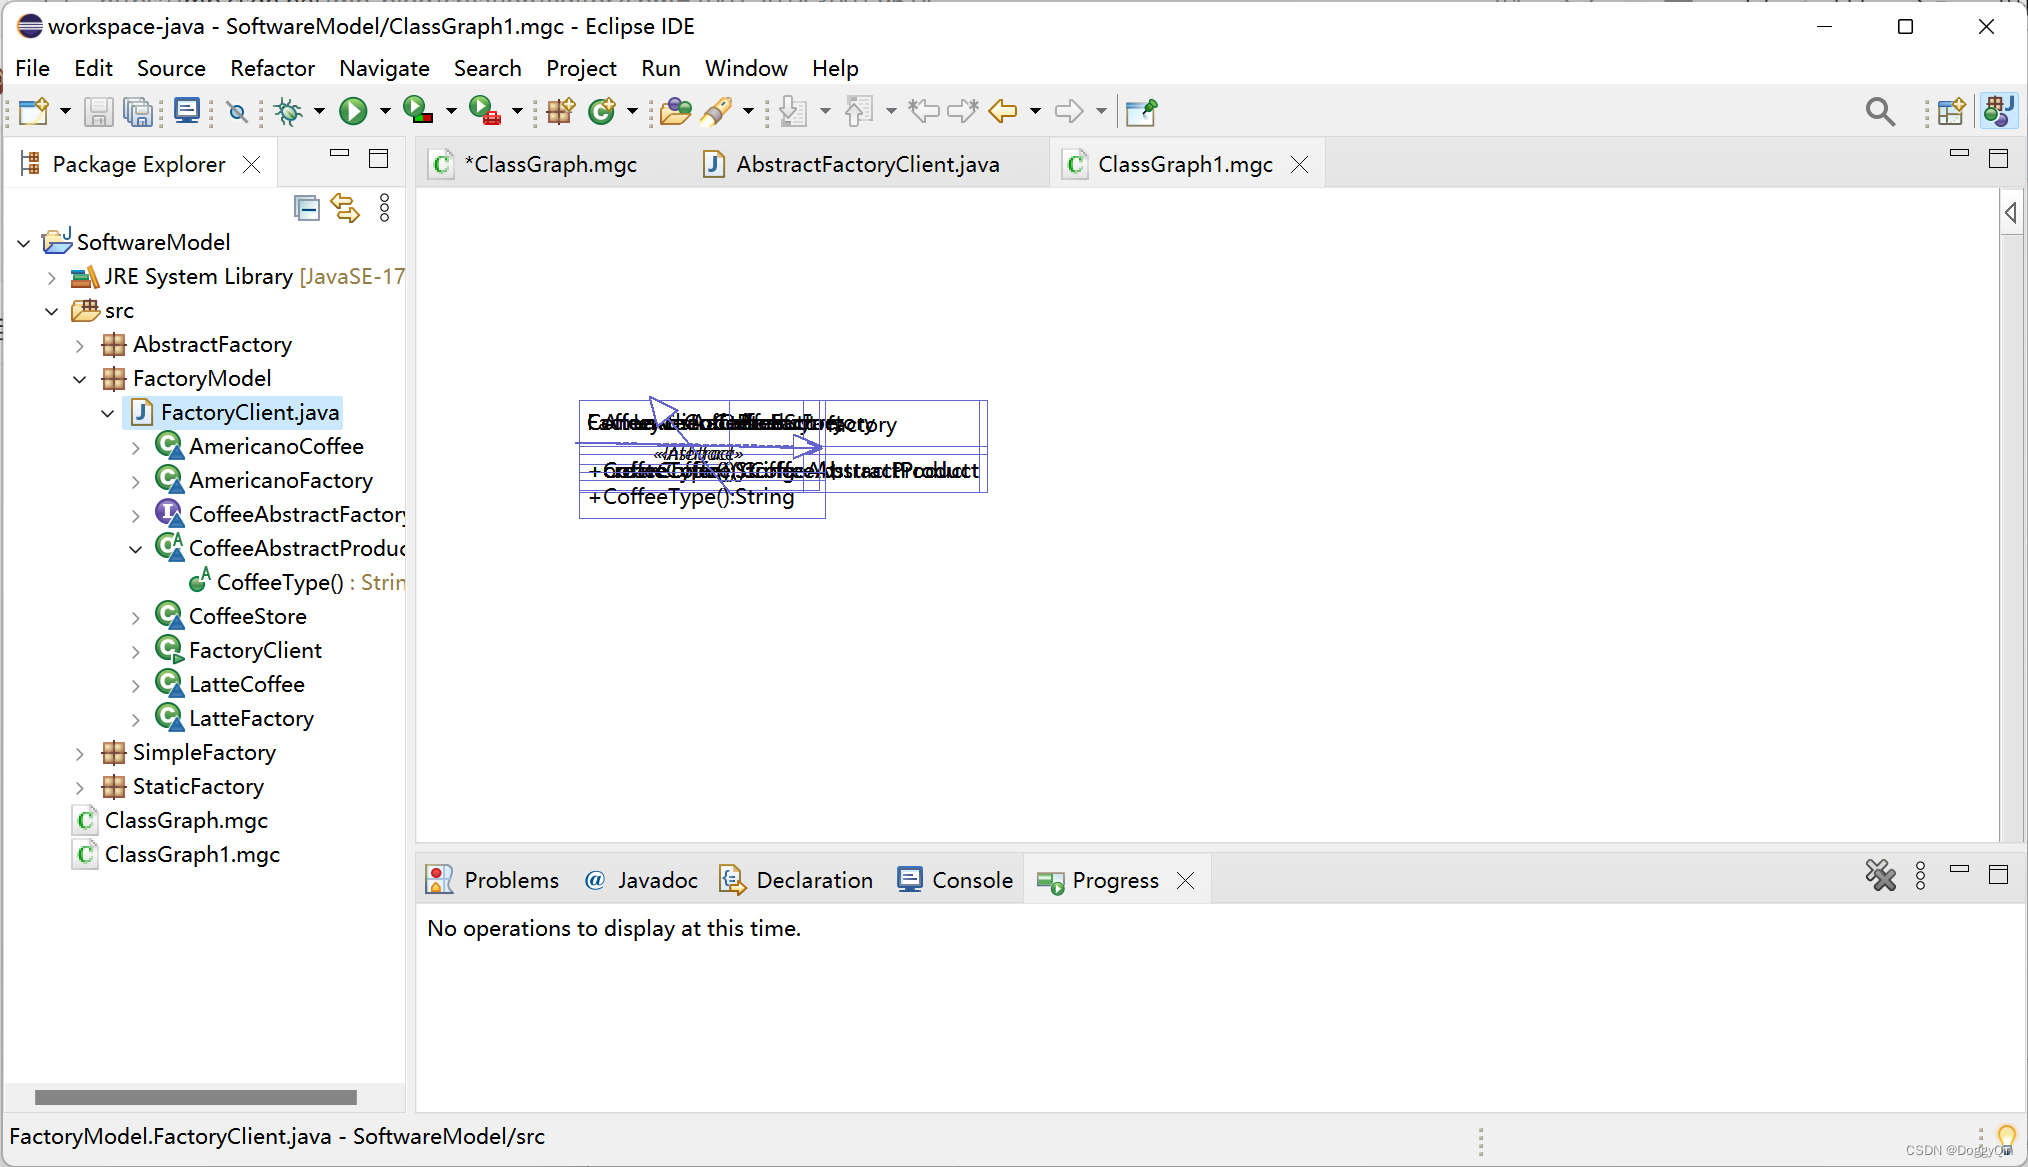Pin the current editor
The image size is (2028, 1167).
pos(1141,111)
